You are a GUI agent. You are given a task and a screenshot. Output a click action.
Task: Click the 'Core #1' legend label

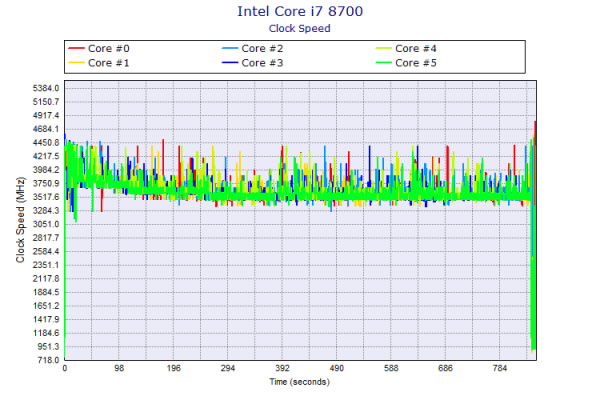click(109, 63)
